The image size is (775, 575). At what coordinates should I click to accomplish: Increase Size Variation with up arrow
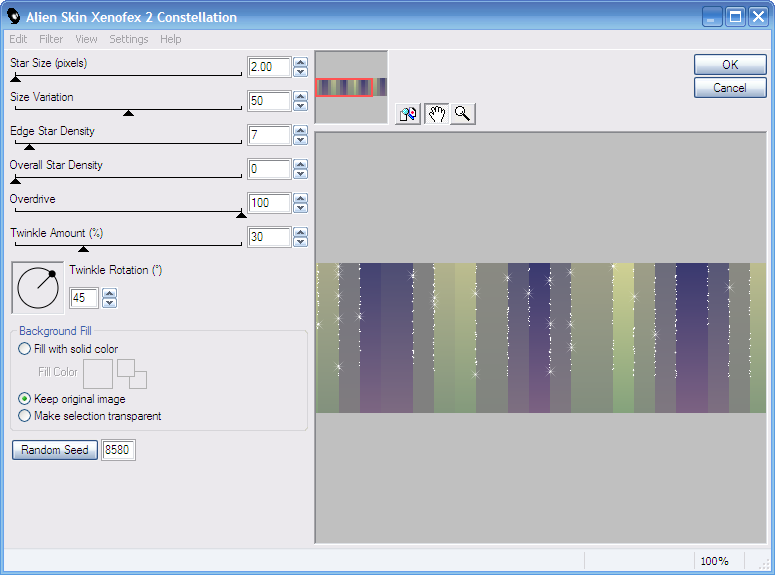click(x=301, y=96)
